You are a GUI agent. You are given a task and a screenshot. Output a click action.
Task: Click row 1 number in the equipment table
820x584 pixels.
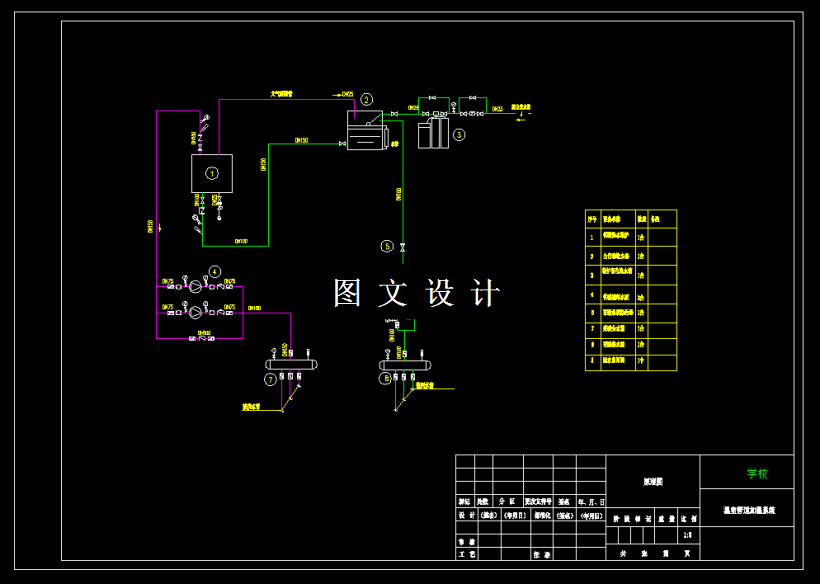[x=592, y=237]
